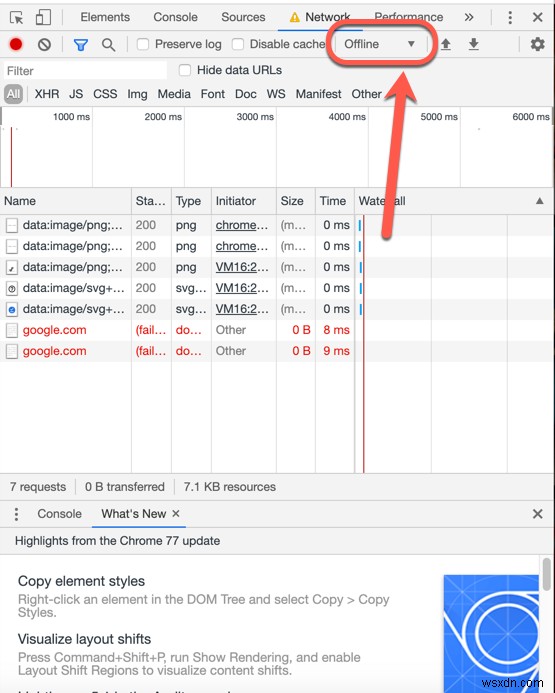The height and width of the screenshot is (693, 555).
Task: Close the bottom drawer panel
Action: tap(537, 514)
